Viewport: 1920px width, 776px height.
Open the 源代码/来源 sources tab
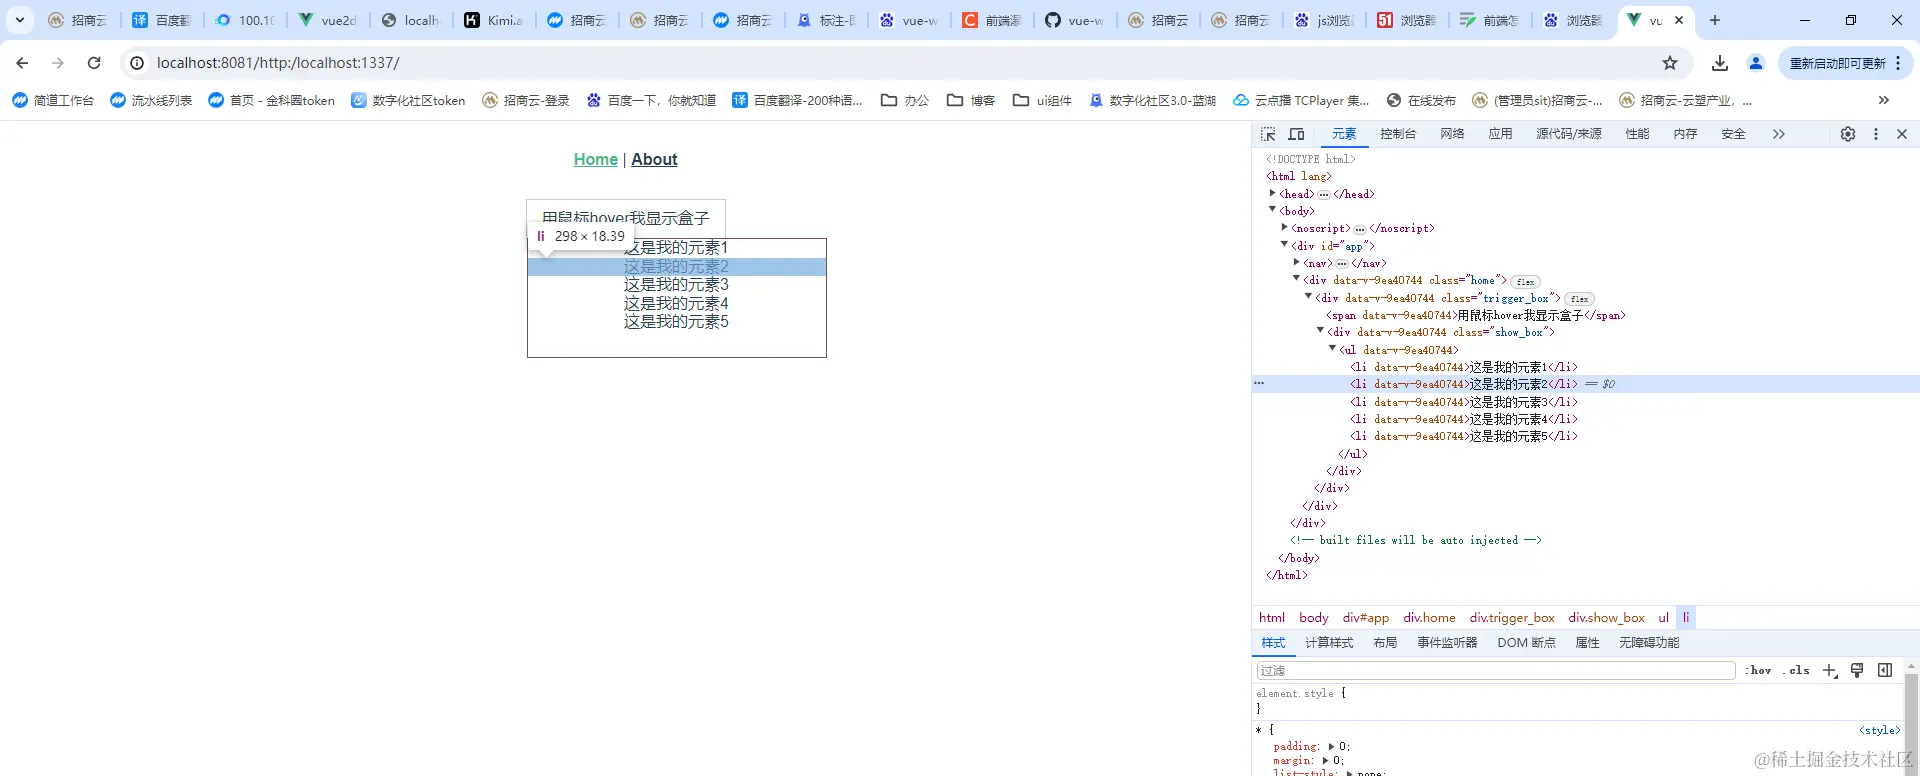[x=1569, y=134]
